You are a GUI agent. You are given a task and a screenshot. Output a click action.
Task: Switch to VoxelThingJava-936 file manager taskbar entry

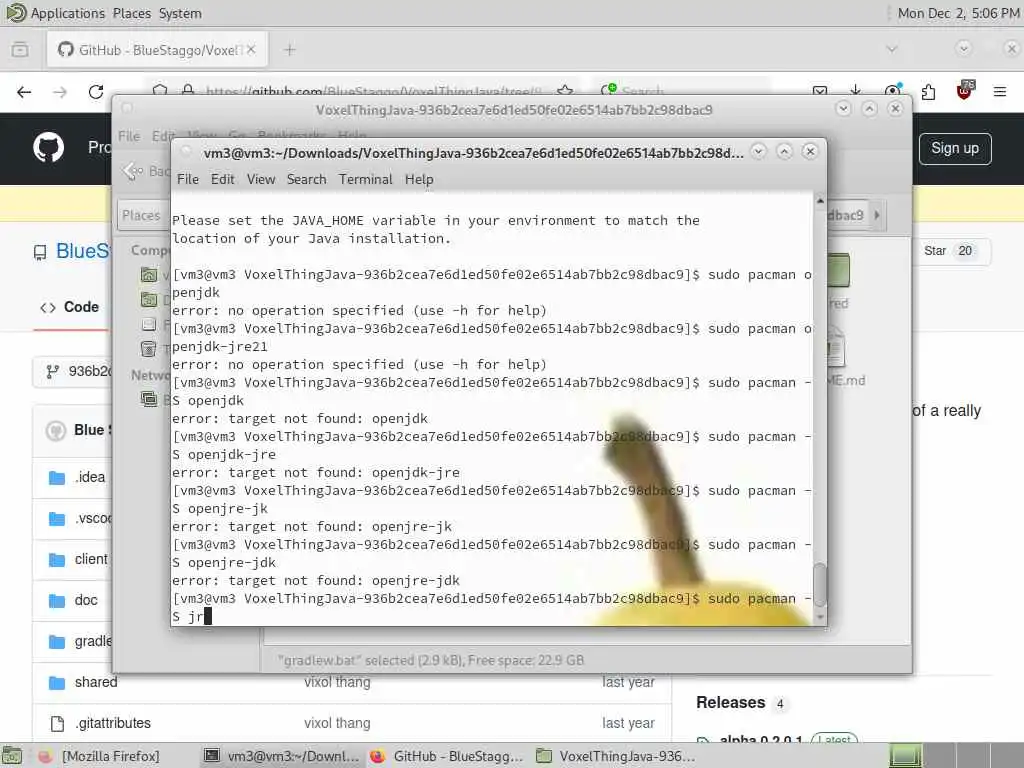pos(615,756)
